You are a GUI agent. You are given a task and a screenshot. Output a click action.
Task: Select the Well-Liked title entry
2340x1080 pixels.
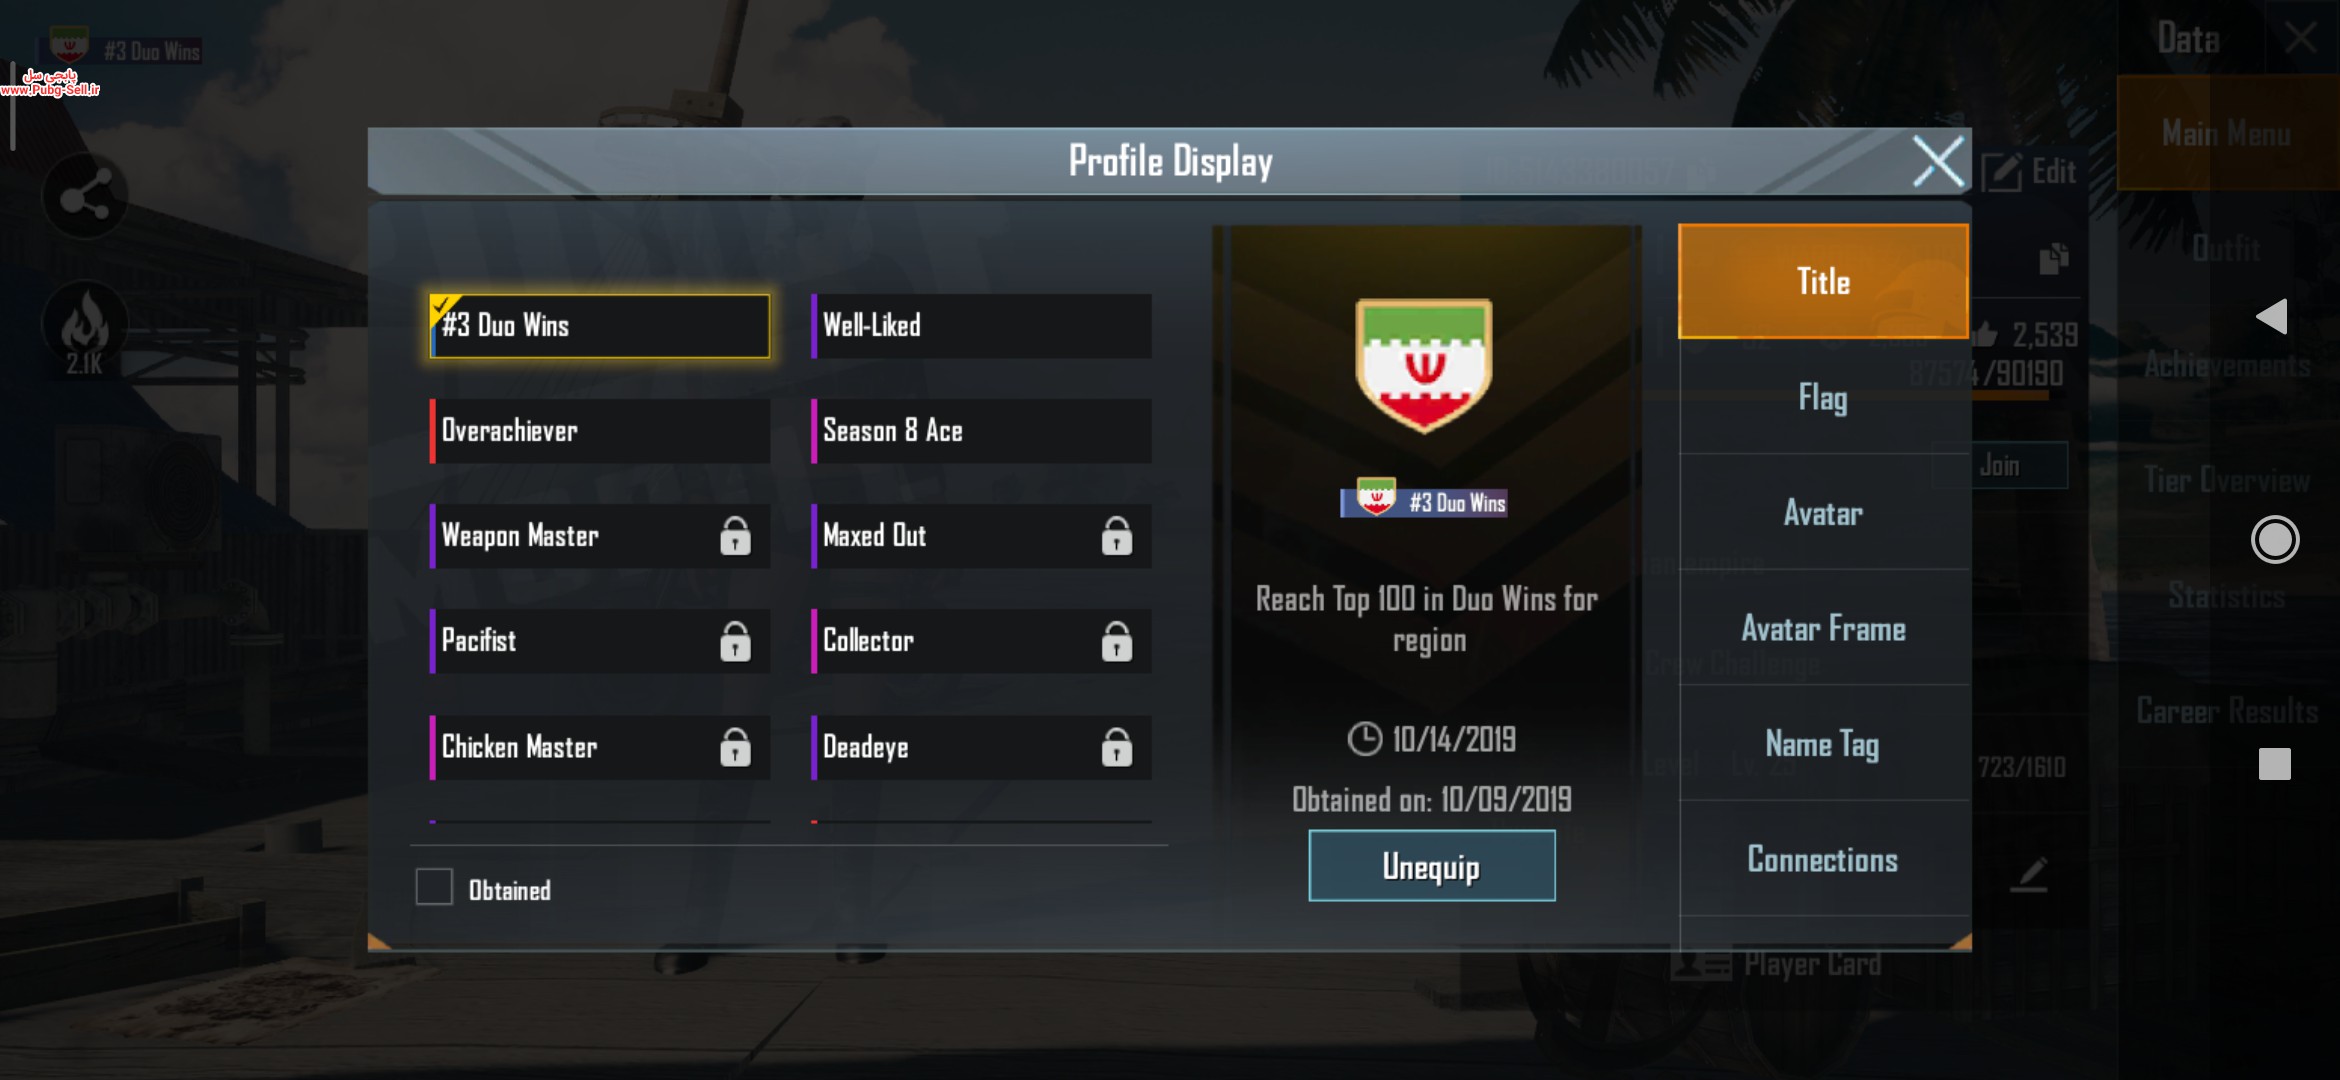tap(981, 326)
